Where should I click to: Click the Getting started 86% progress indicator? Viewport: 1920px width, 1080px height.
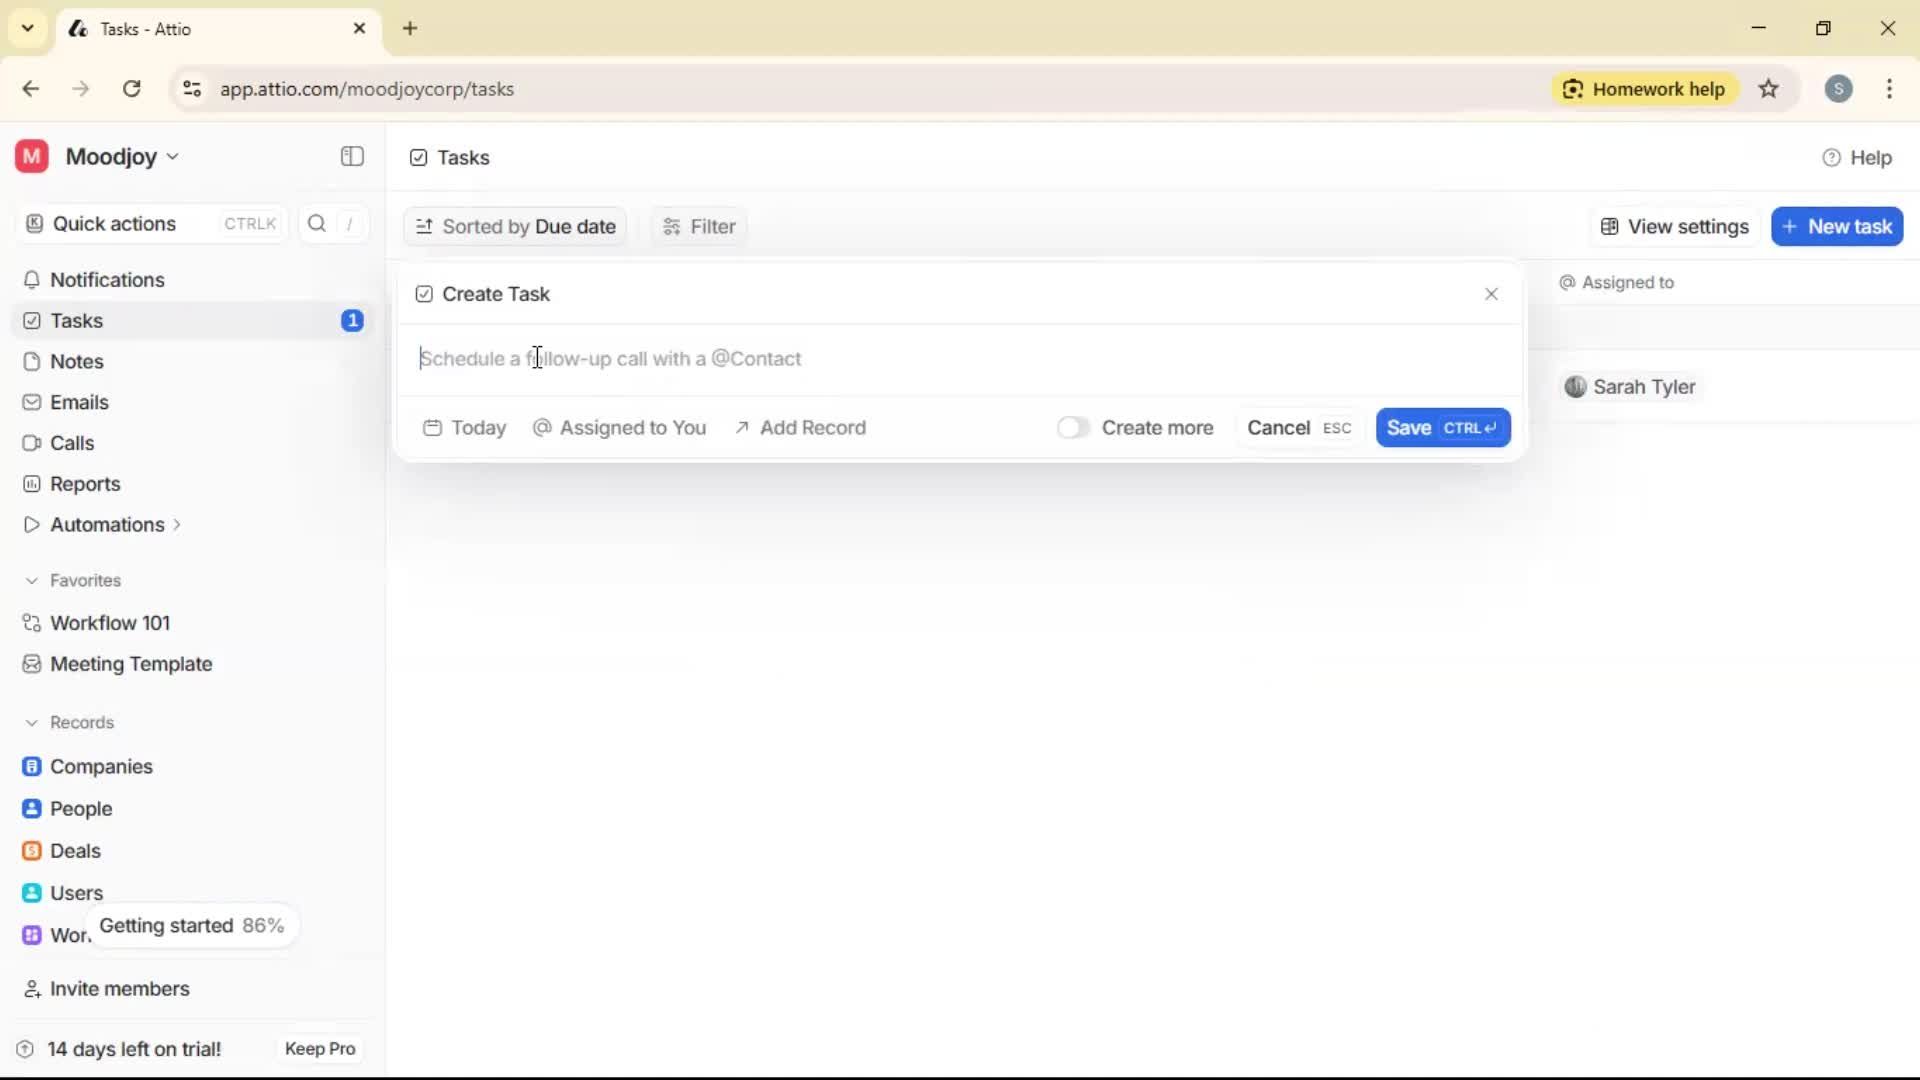click(192, 925)
